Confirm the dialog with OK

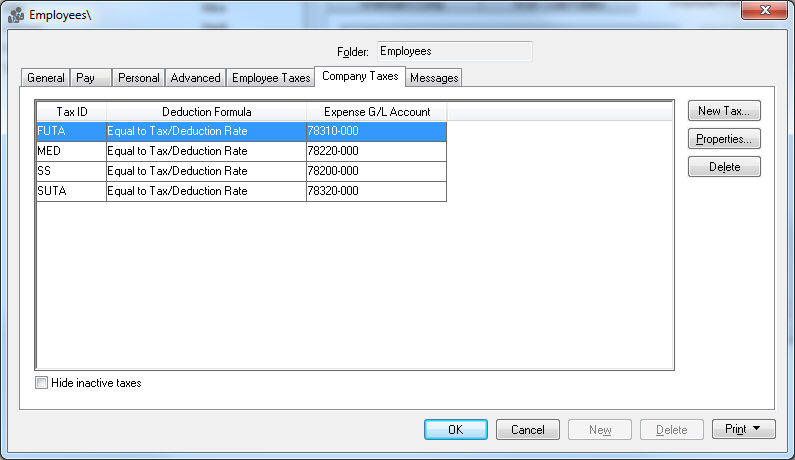pyautogui.click(x=455, y=430)
